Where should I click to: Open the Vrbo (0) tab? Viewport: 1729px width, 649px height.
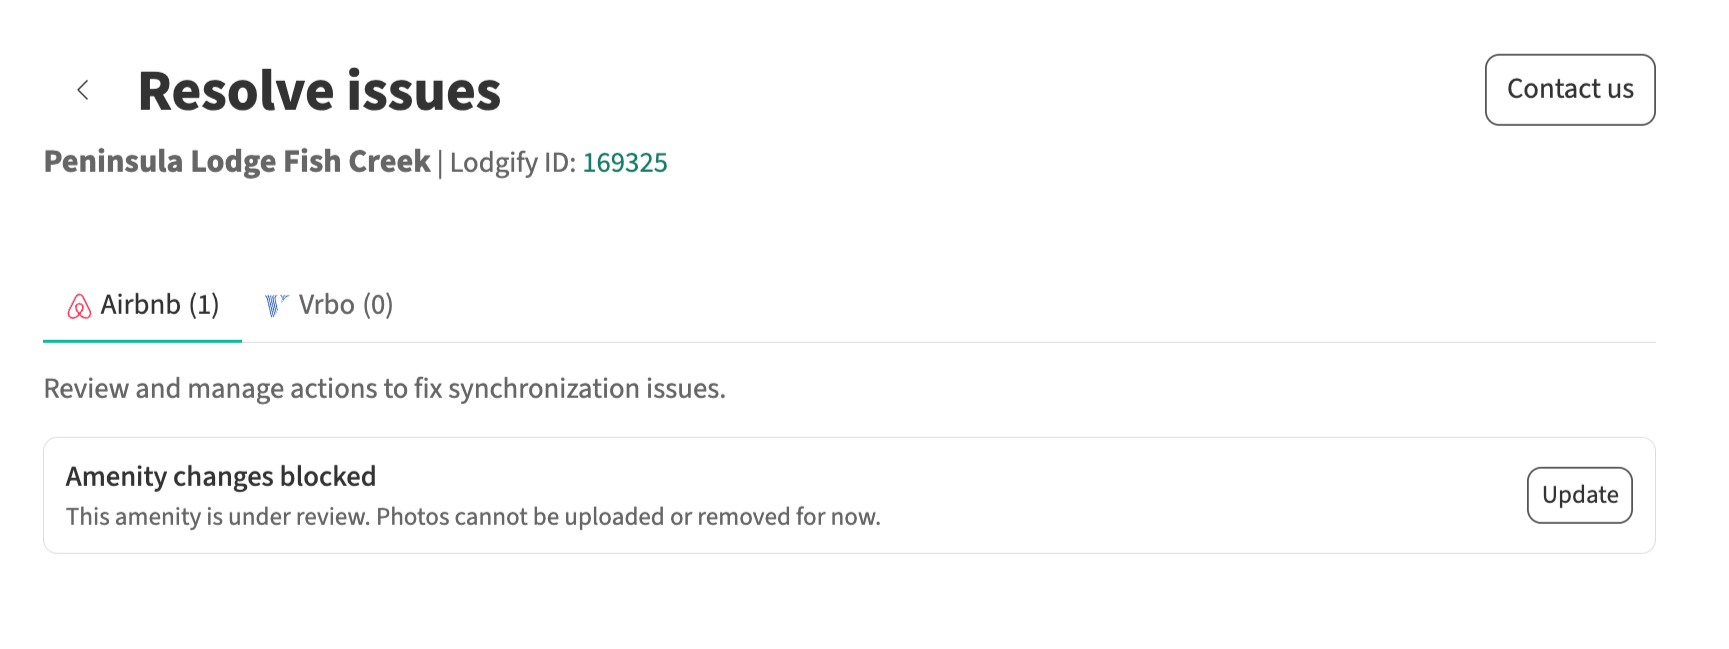coord(329,305)
